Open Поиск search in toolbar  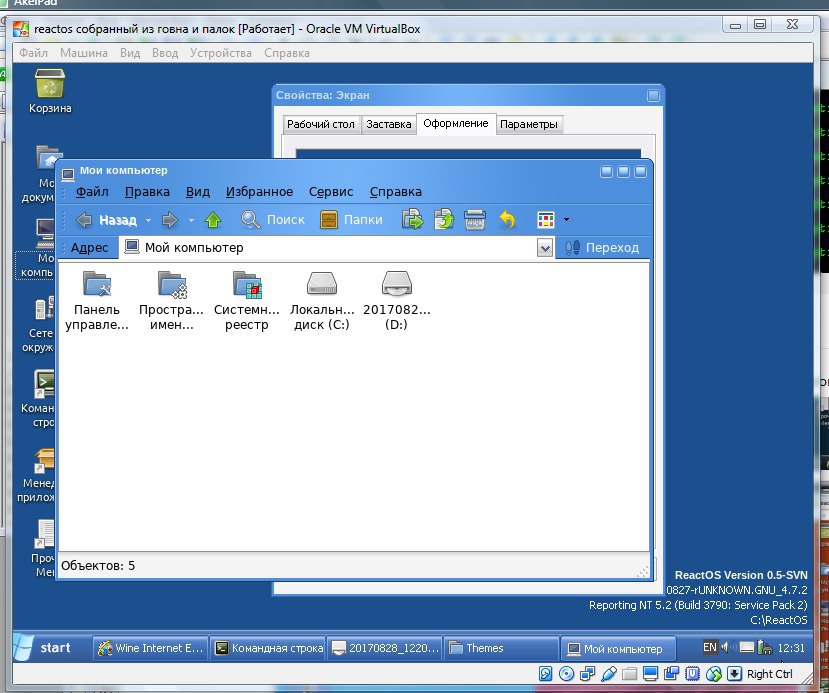point(273,220)
